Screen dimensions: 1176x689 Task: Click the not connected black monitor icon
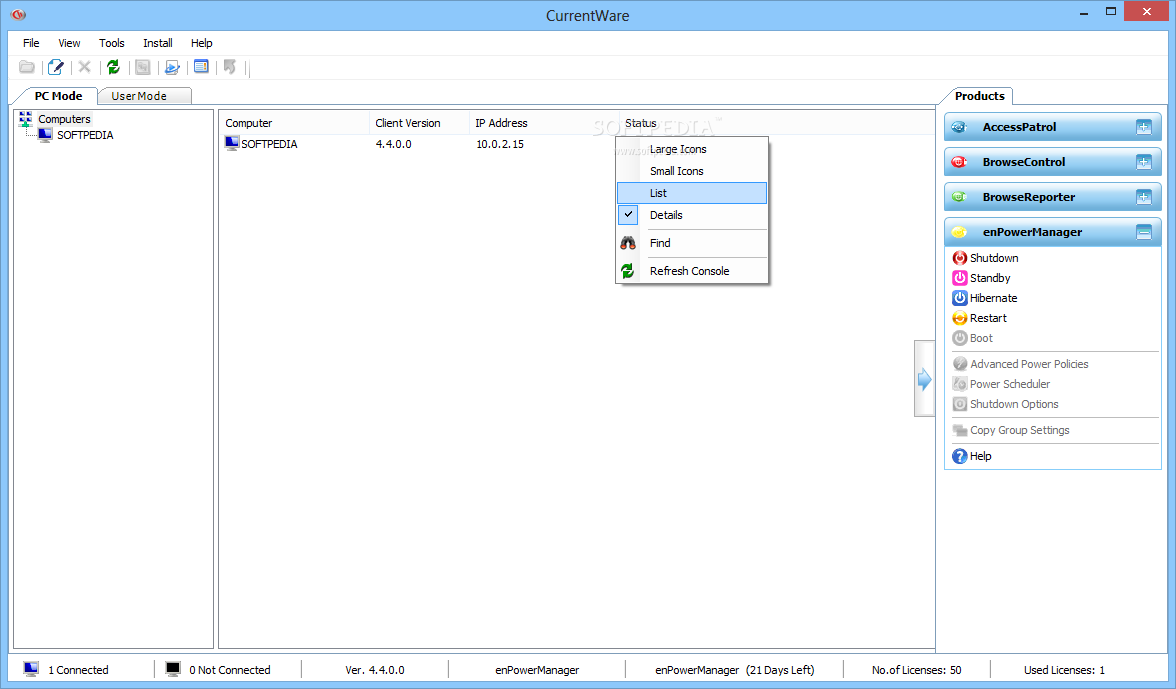[x=172, y=669]
